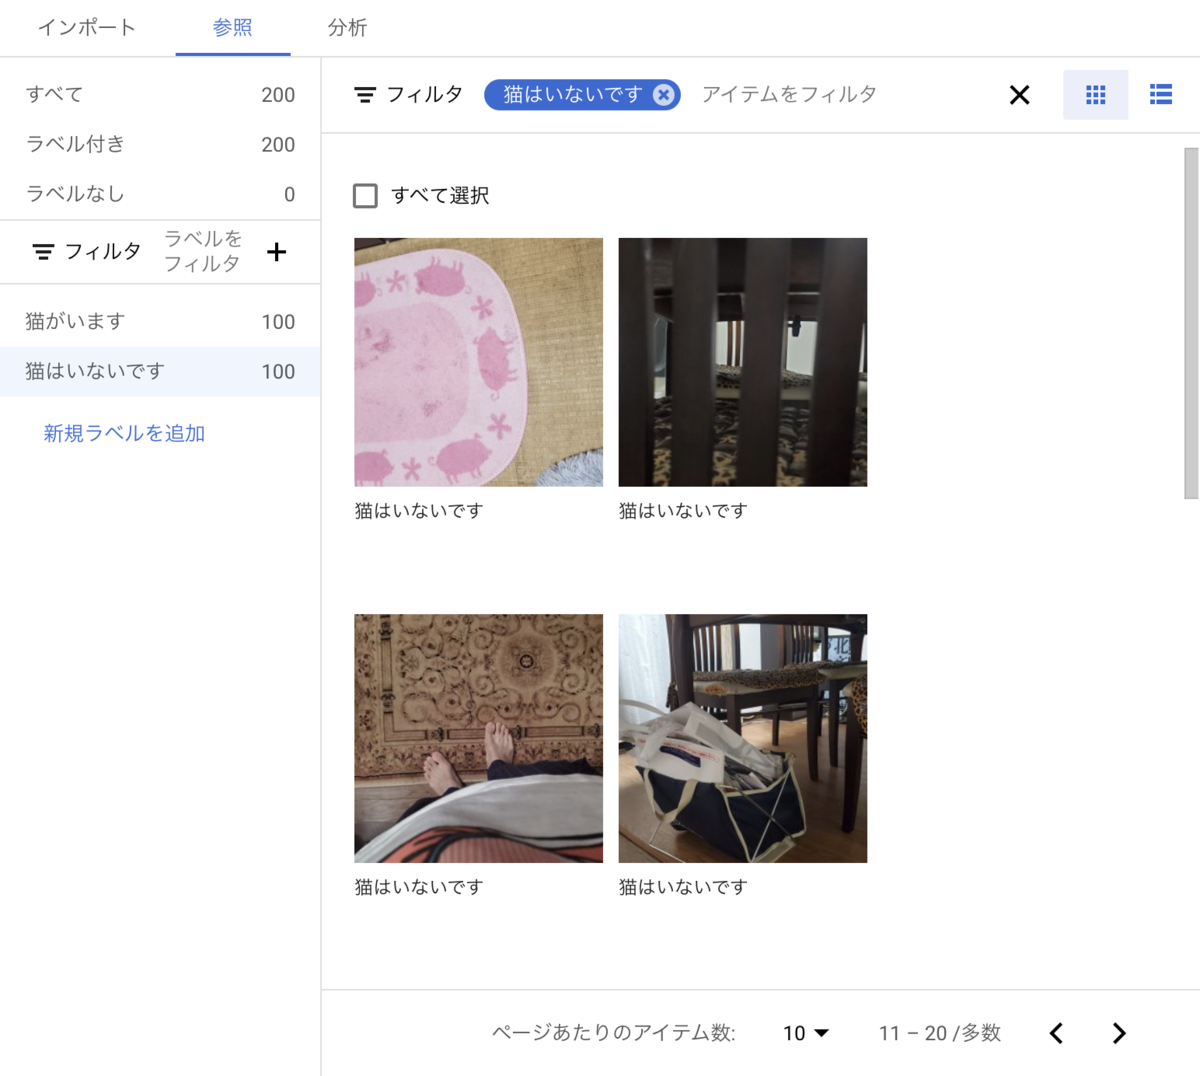
Task: Click the label フィルタ icon in sidebar
Action: (x=43, y=252)
